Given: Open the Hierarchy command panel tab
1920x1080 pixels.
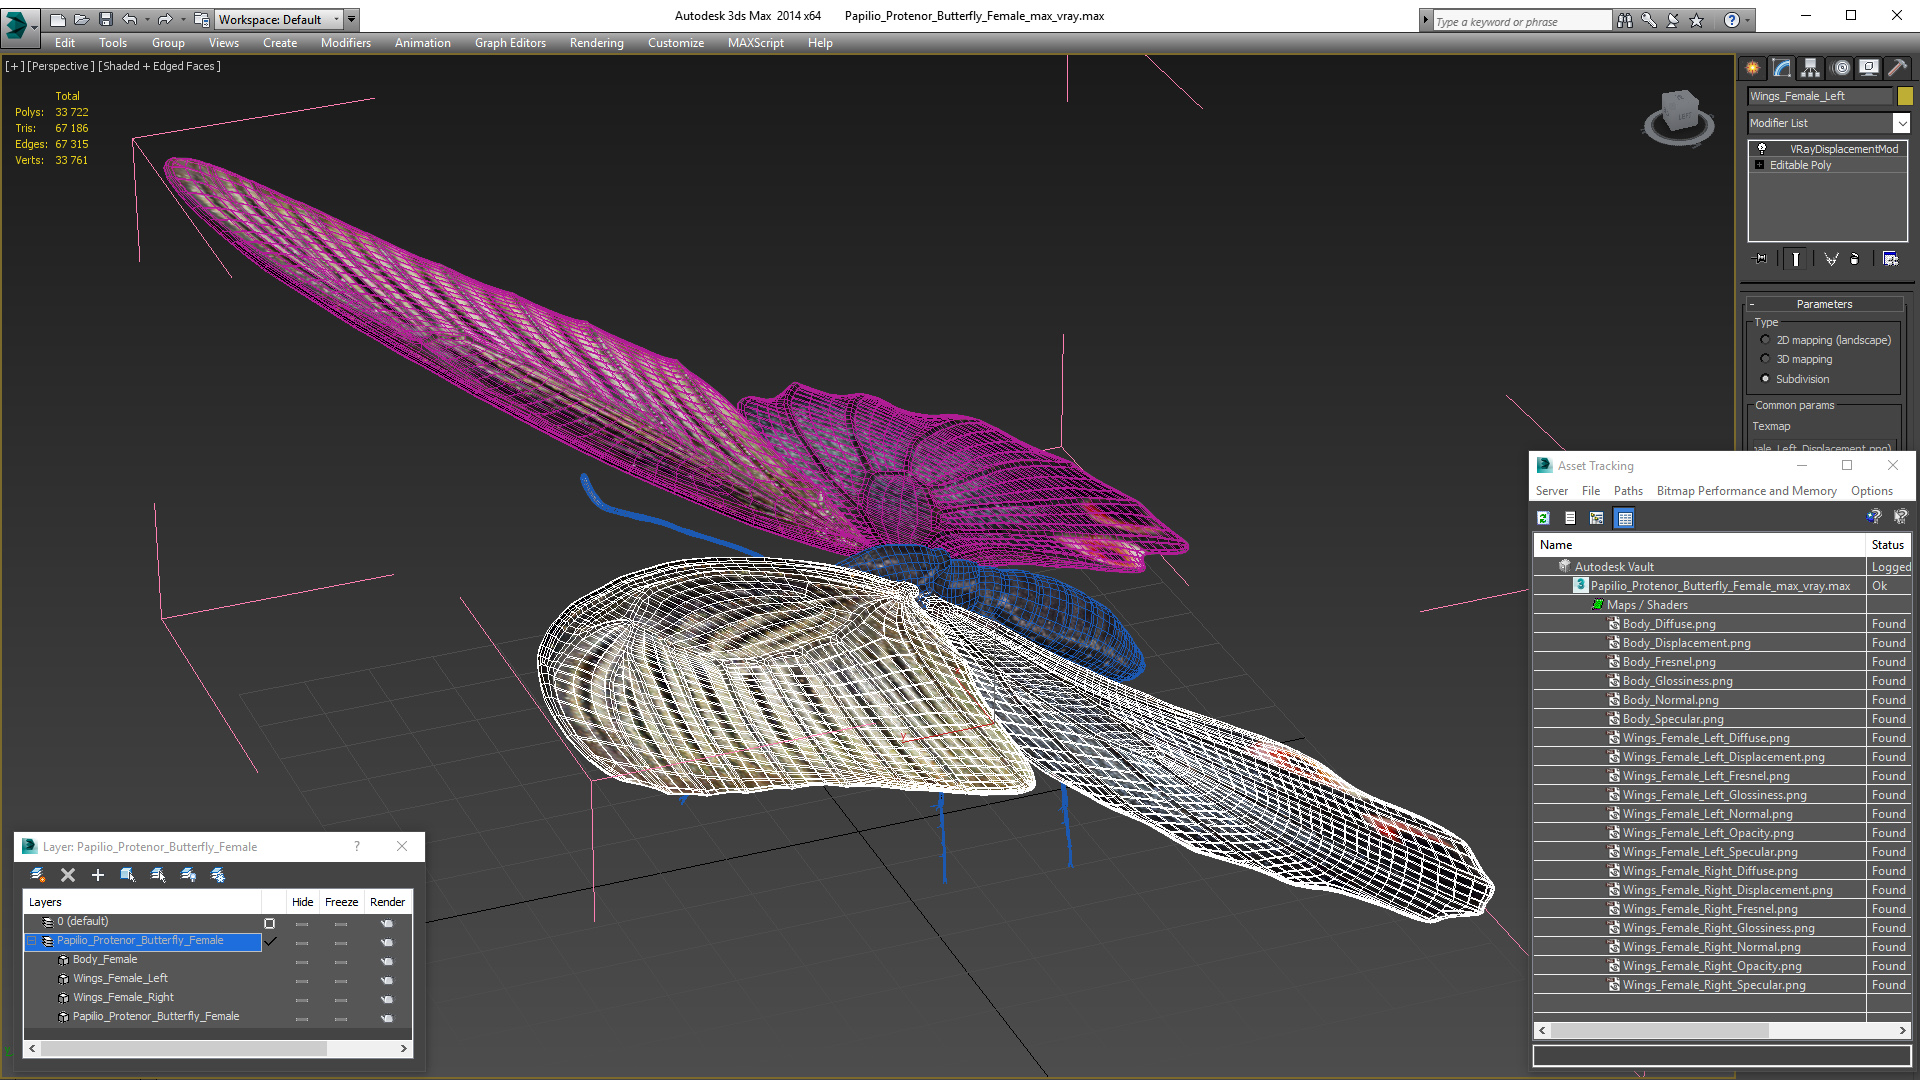Looking at the screenshot, I should [x=1811, y=68].
